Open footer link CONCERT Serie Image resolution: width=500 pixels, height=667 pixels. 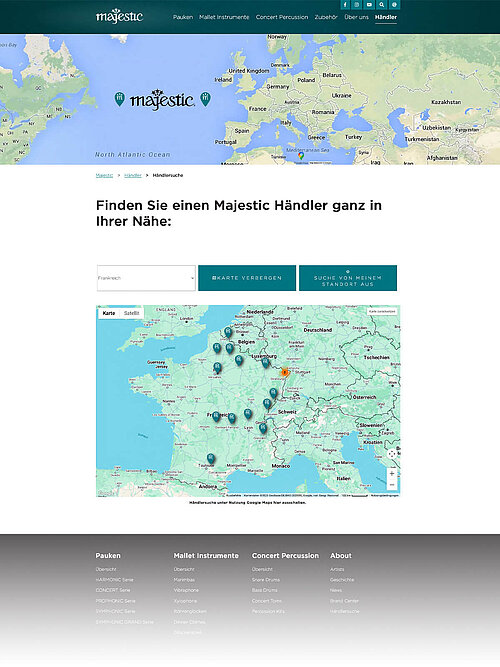(113, 590)
